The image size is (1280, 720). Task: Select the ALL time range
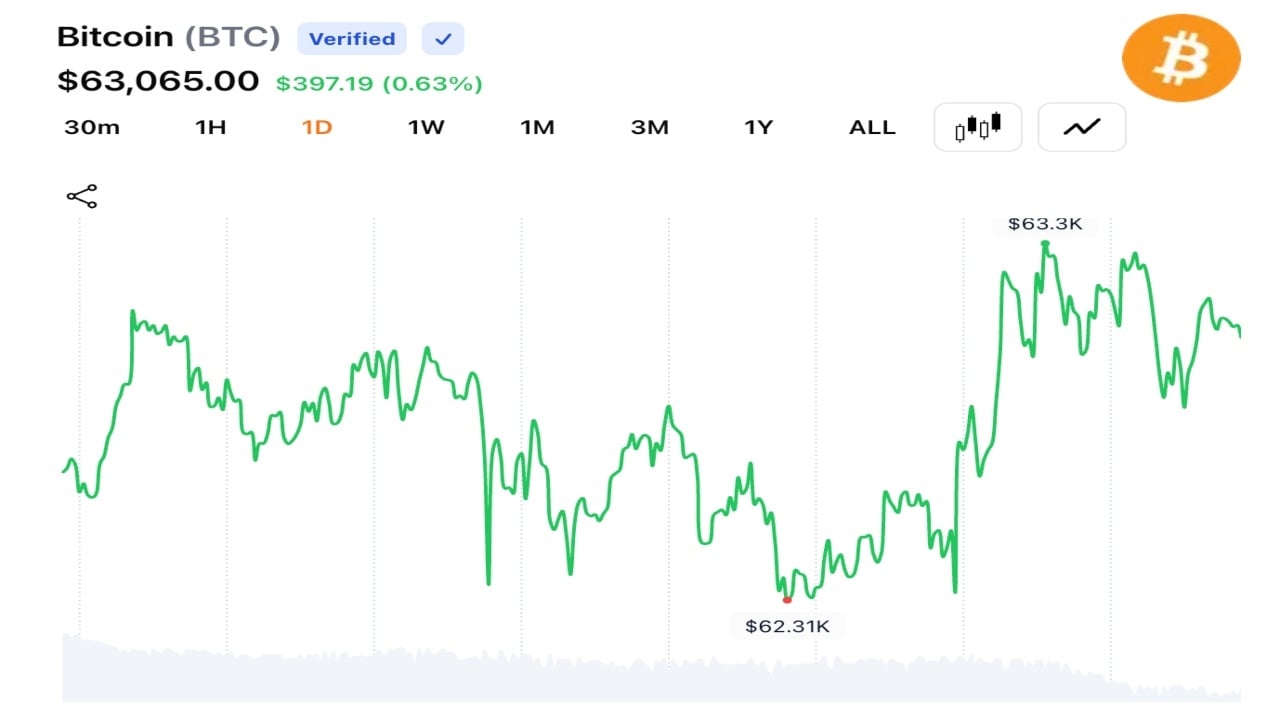click(872, 127)
